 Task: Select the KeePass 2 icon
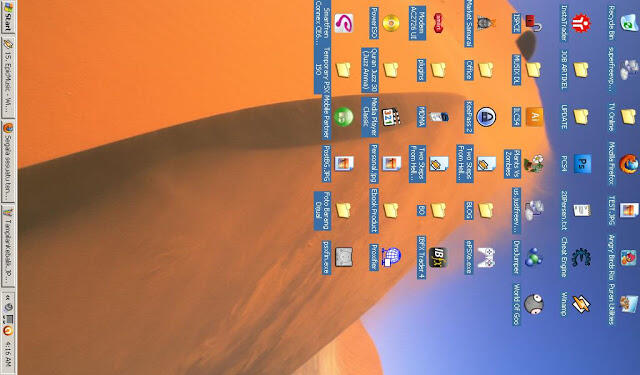tap(486, 117)
